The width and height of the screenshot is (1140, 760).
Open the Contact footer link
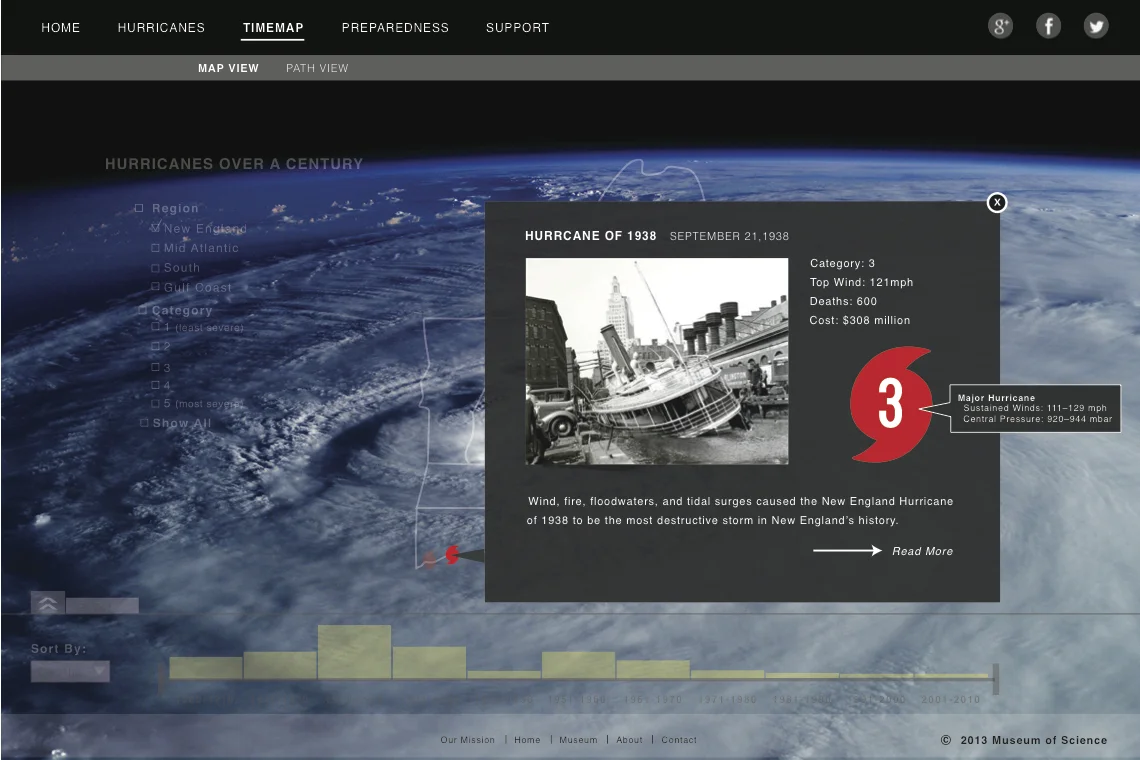pyautogui.click(x=679, y=740)
